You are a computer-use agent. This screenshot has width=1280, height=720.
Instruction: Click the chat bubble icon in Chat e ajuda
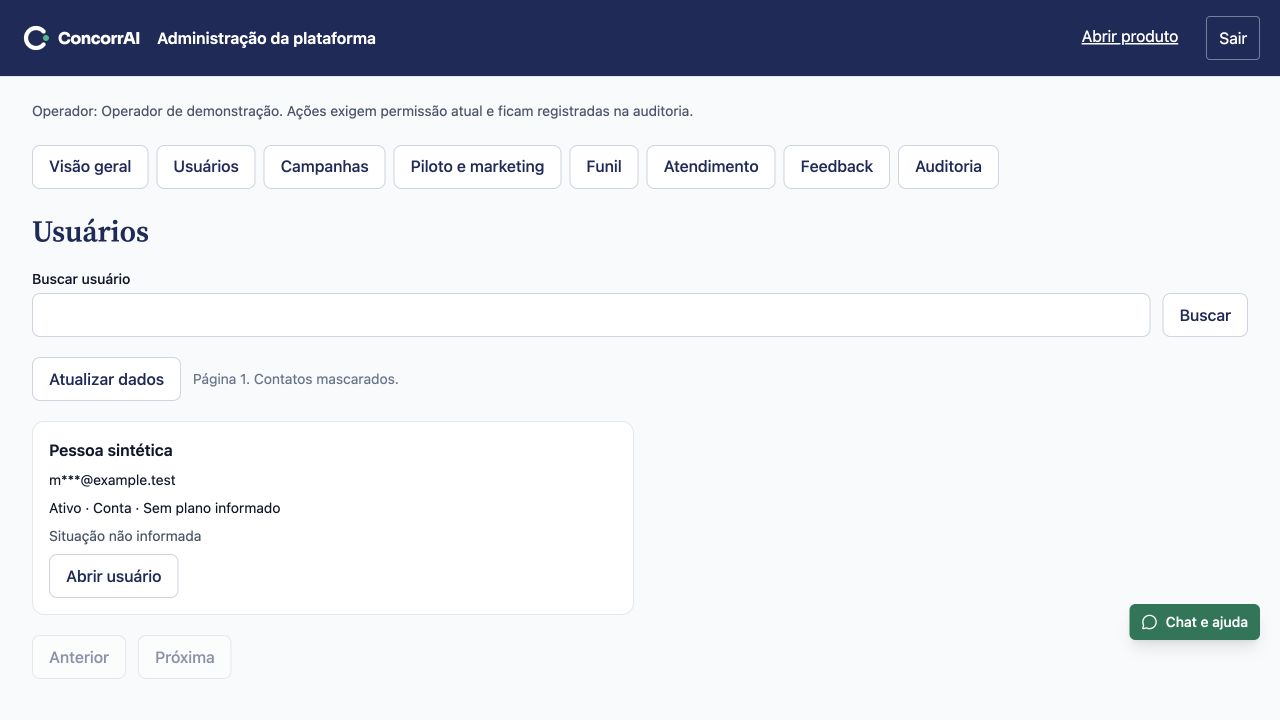tap(1149, 622)
